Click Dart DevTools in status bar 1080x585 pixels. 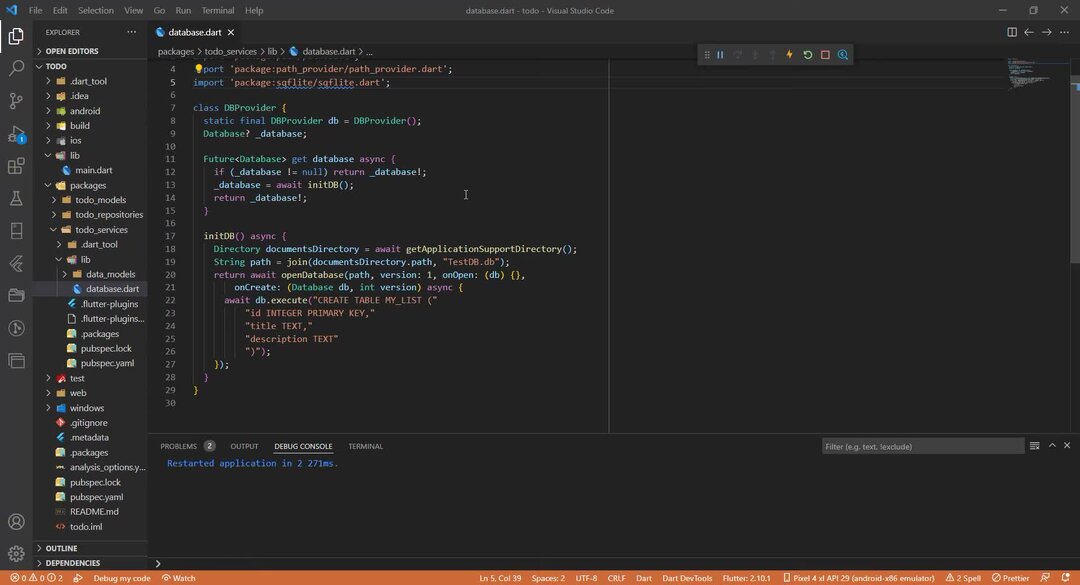[689, 578]
